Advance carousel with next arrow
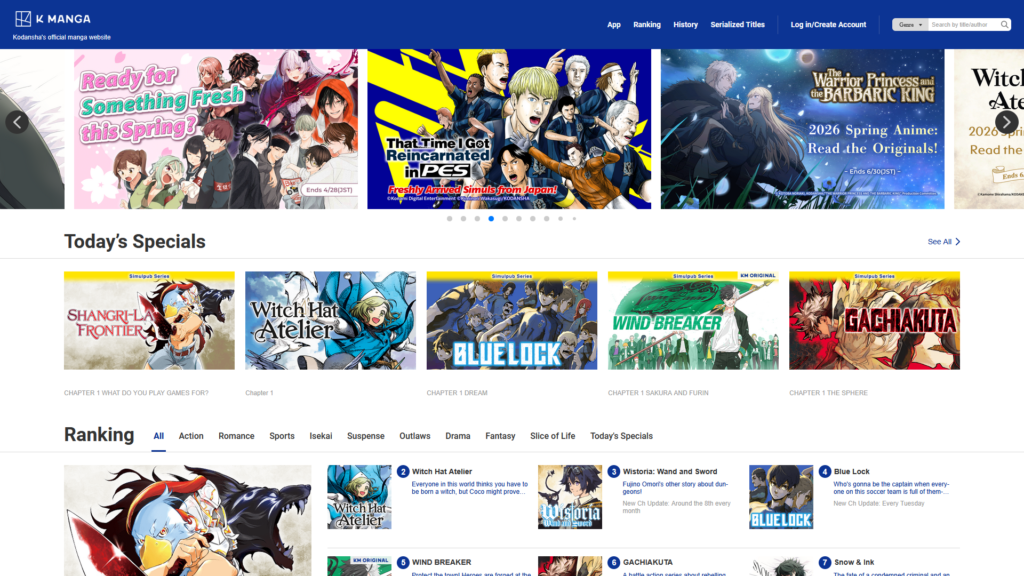Image resolution: width=1024 pixels, height=576 pixels. pyautogui.click(x=1006, y=122)
